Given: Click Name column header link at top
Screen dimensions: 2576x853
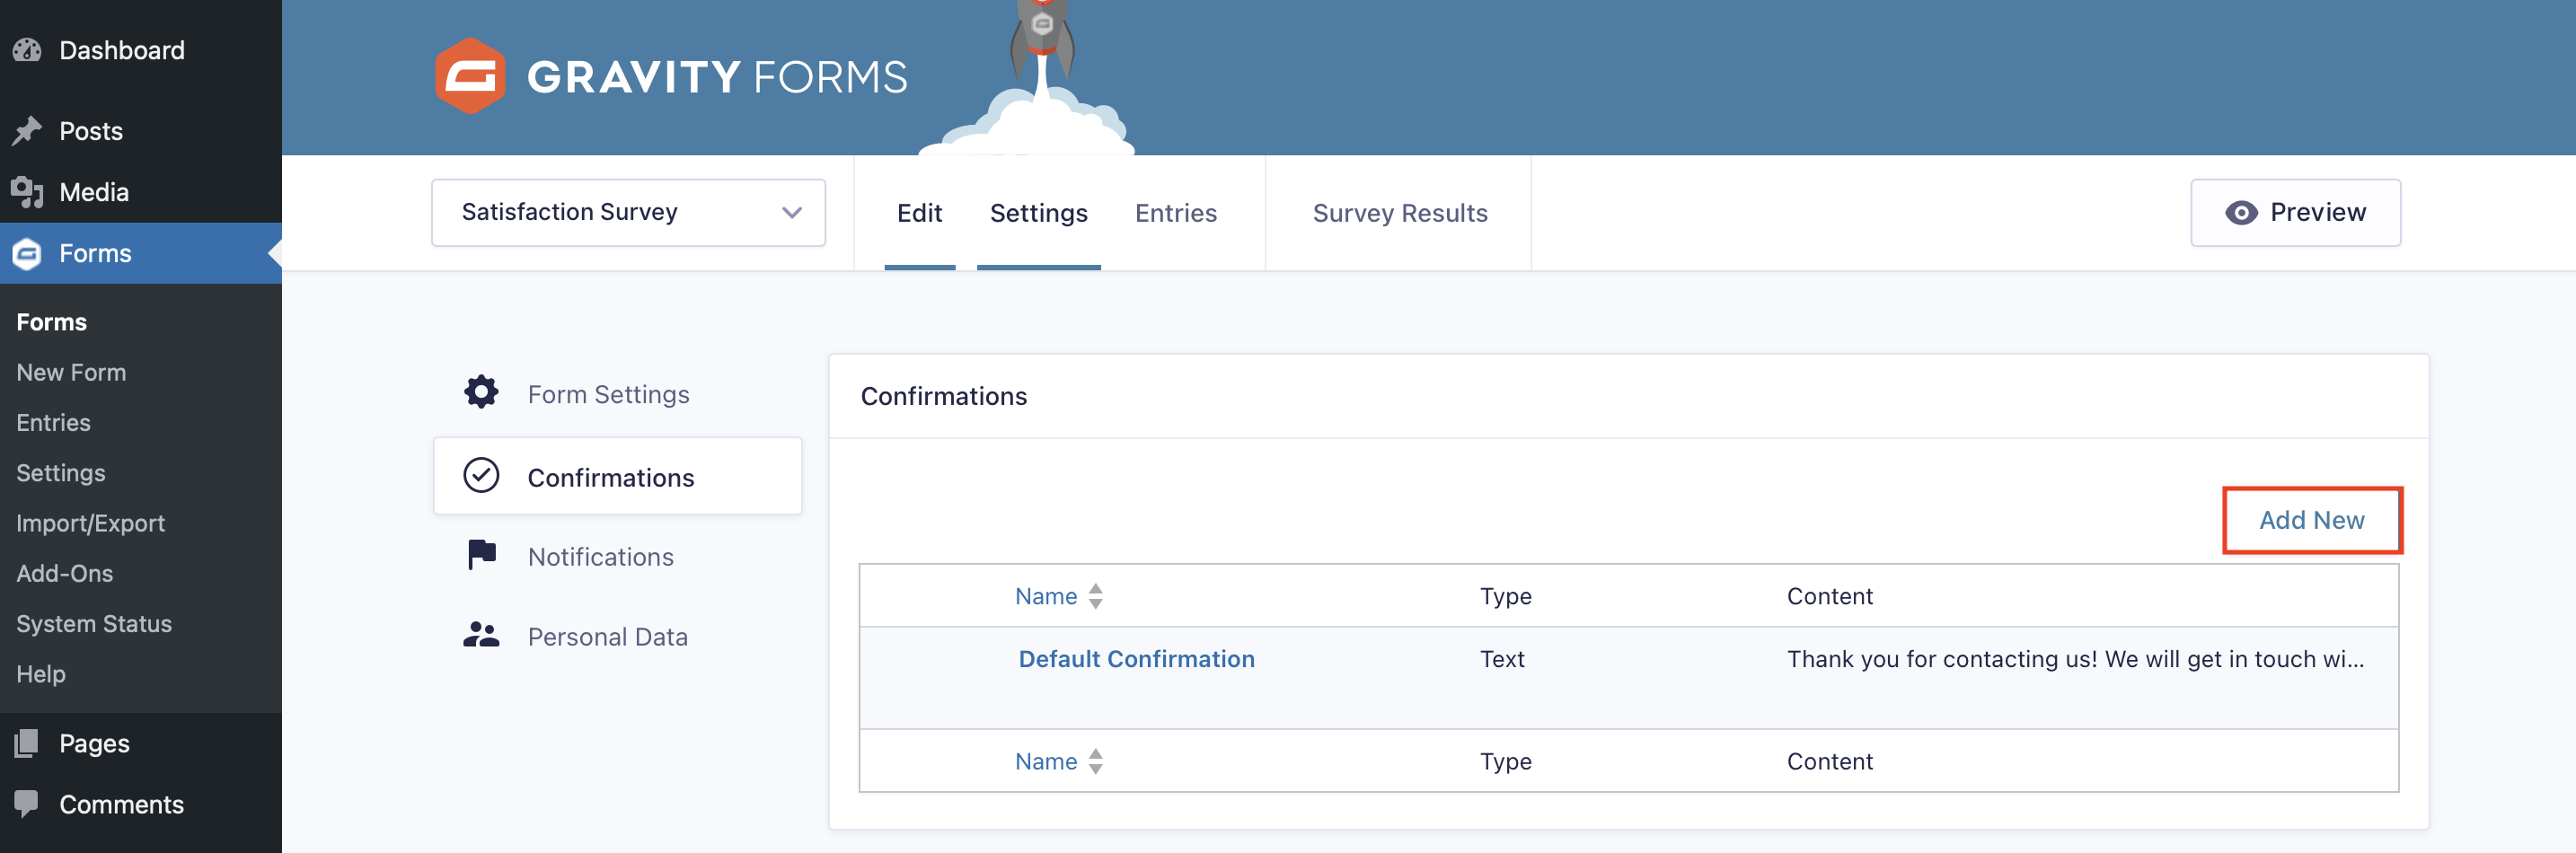Looking at the screenshot, I should (1045, 596).
